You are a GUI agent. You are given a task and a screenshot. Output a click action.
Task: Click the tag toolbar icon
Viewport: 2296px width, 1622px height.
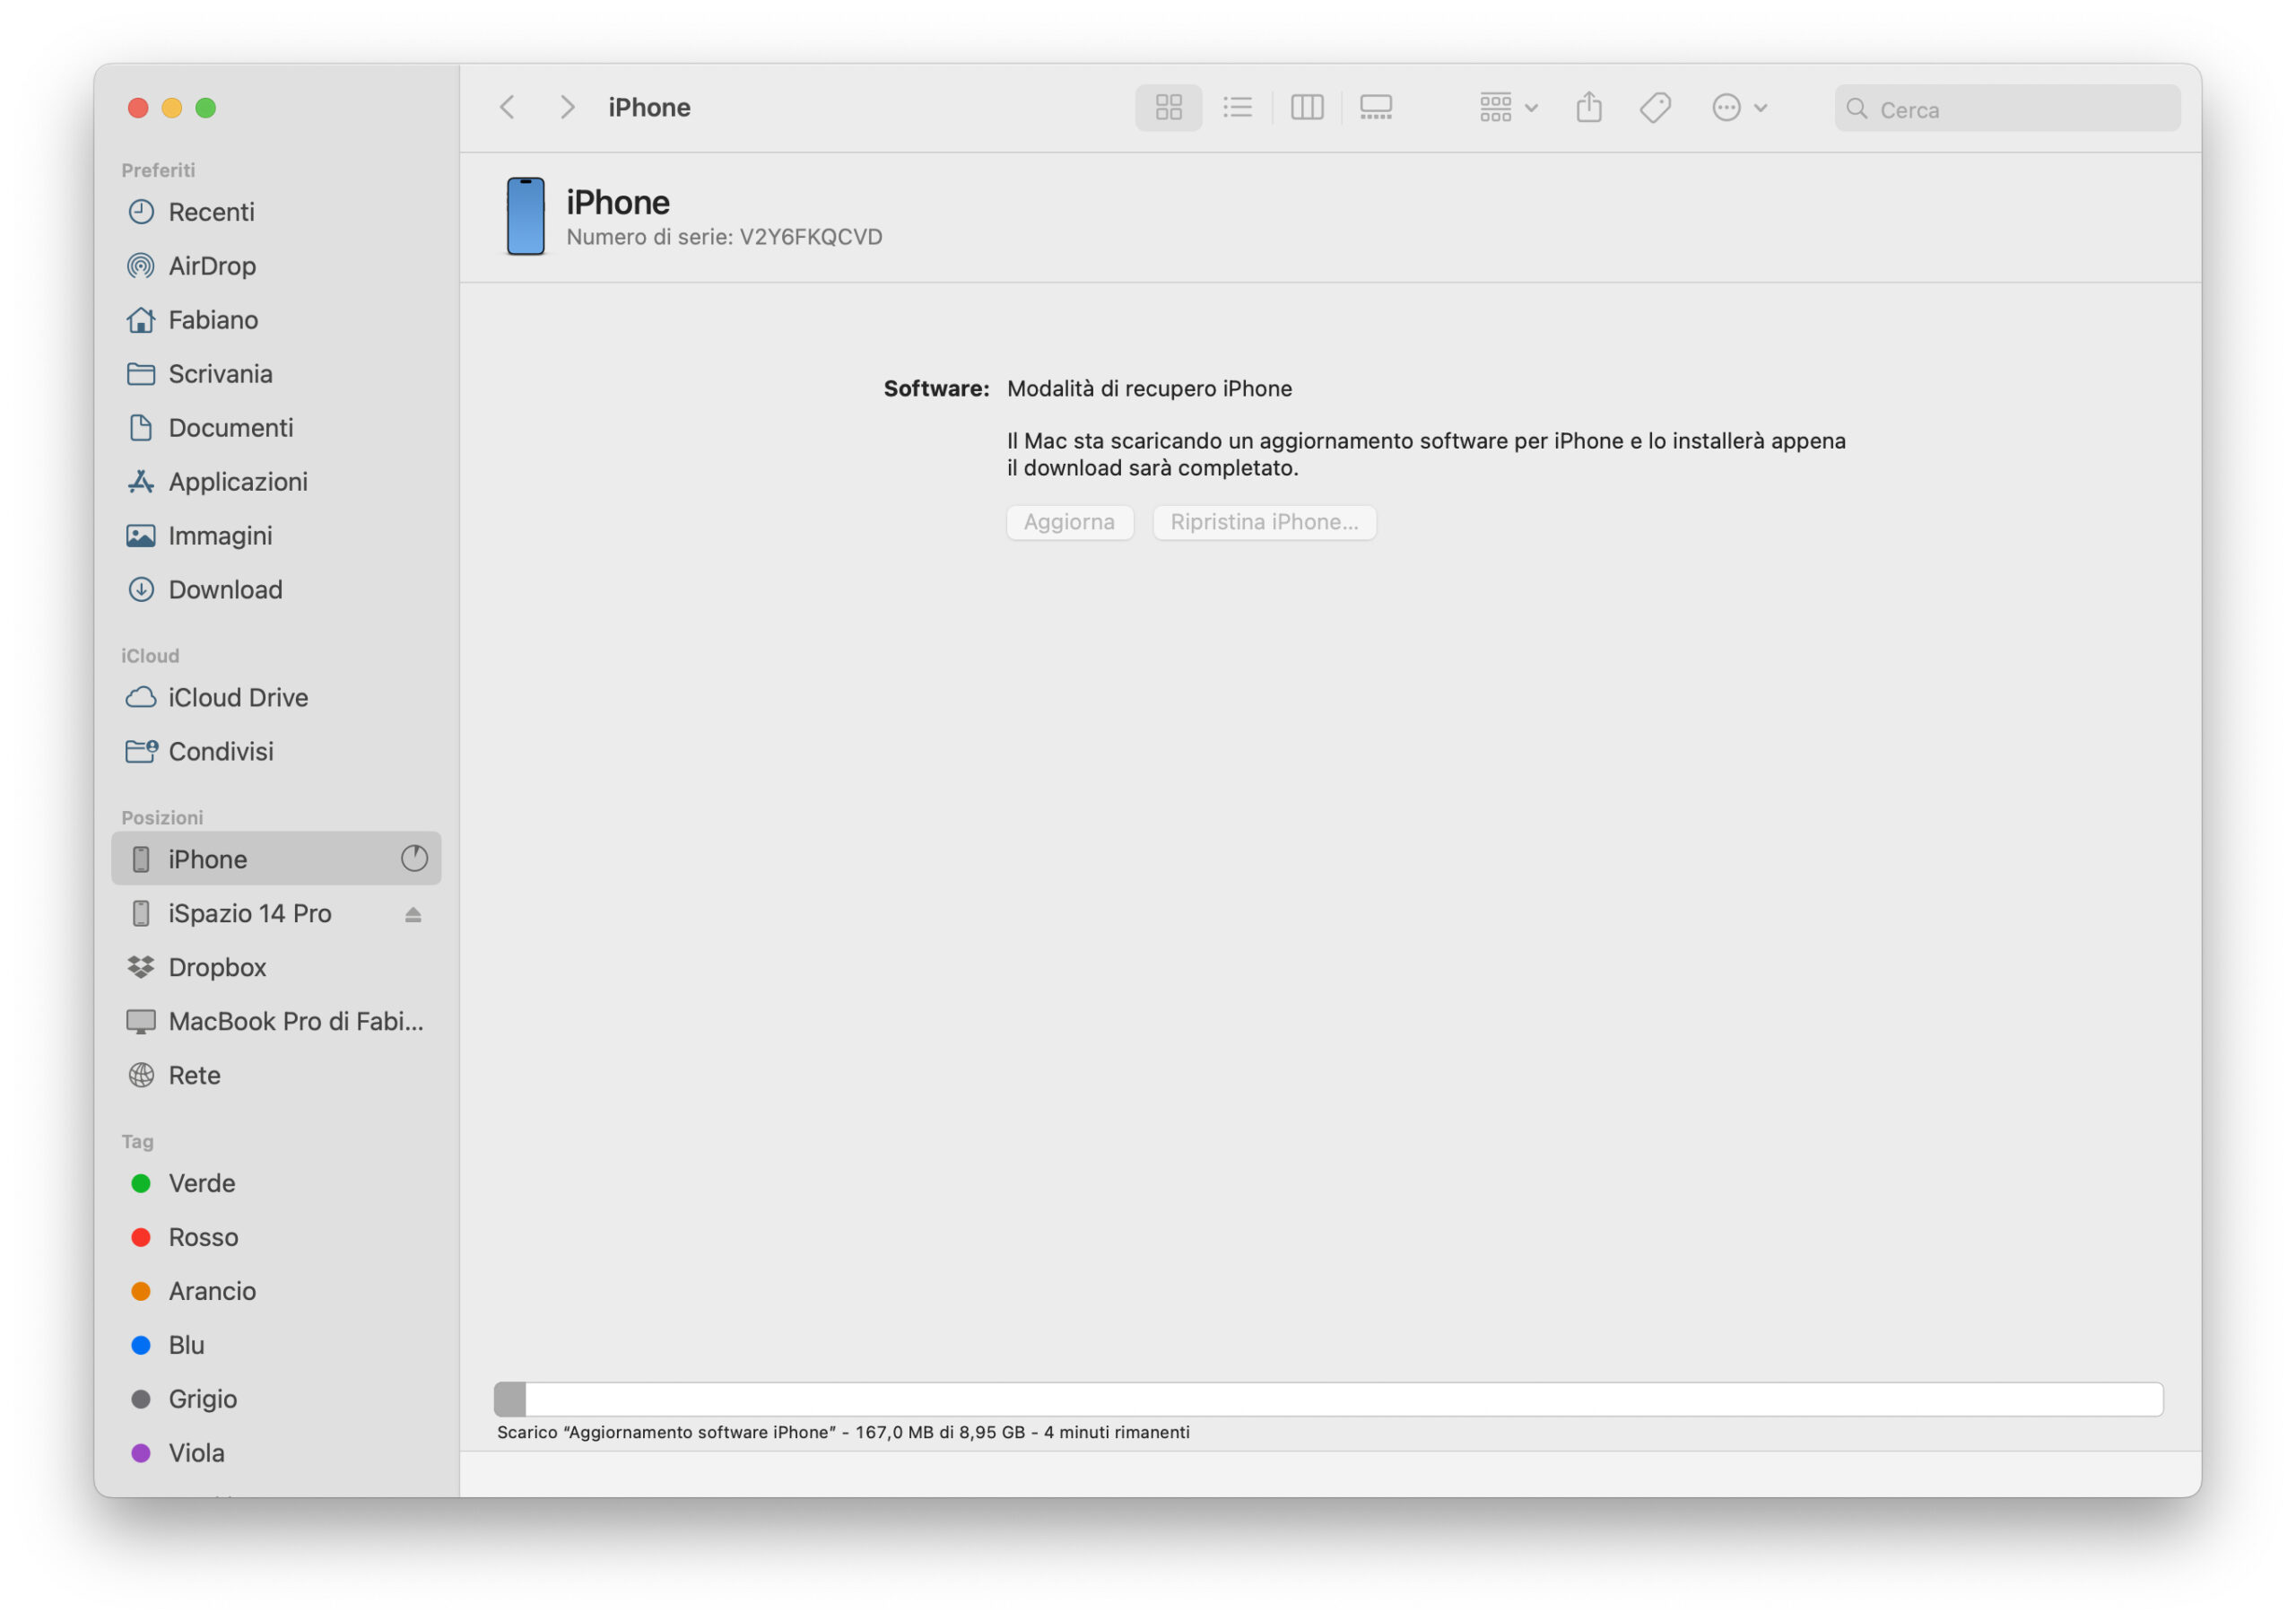coord(1655,107)
